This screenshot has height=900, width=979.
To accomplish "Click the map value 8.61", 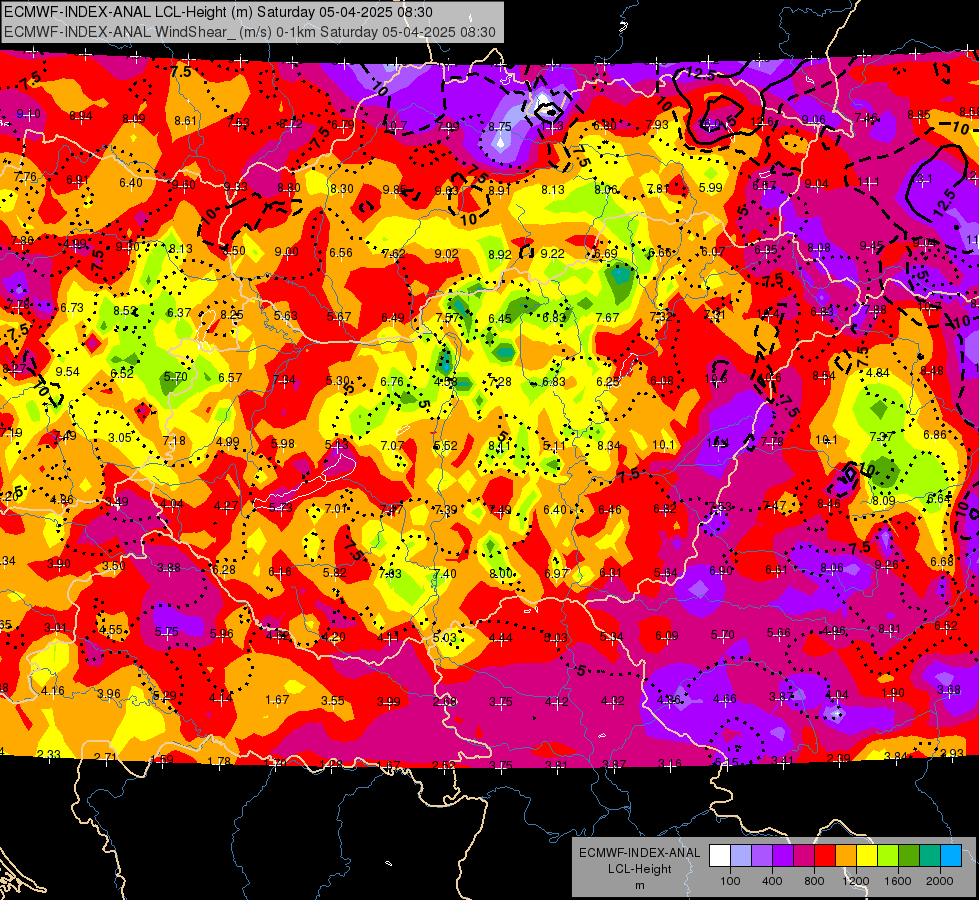I will [185, 121].
